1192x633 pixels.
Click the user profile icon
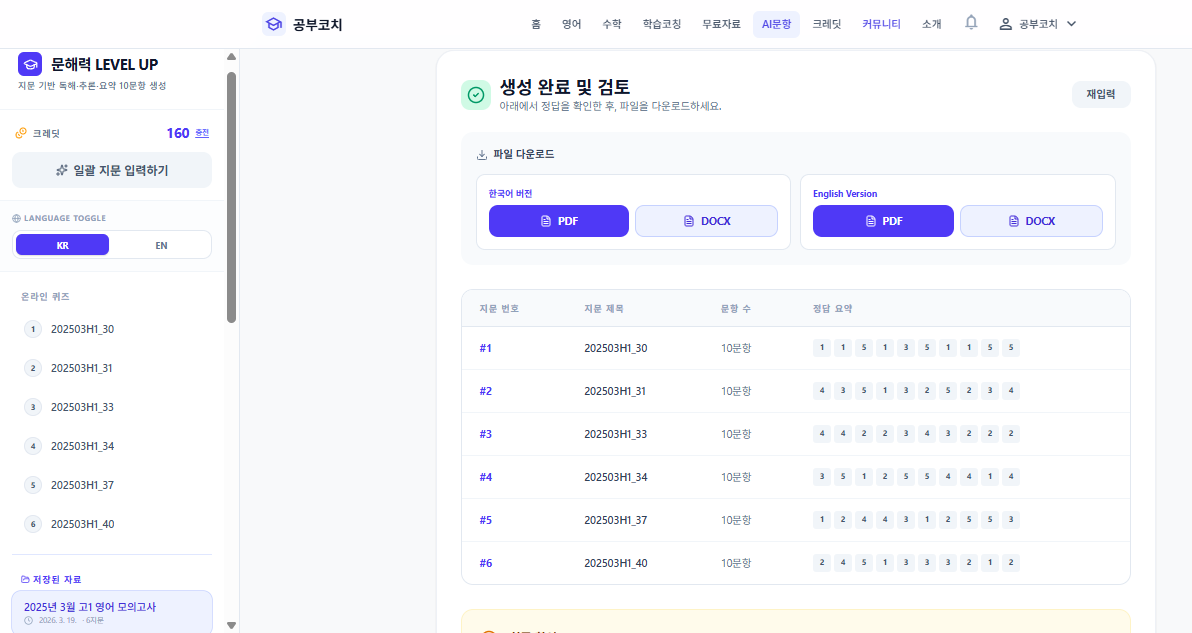(x=1006, y=24)
